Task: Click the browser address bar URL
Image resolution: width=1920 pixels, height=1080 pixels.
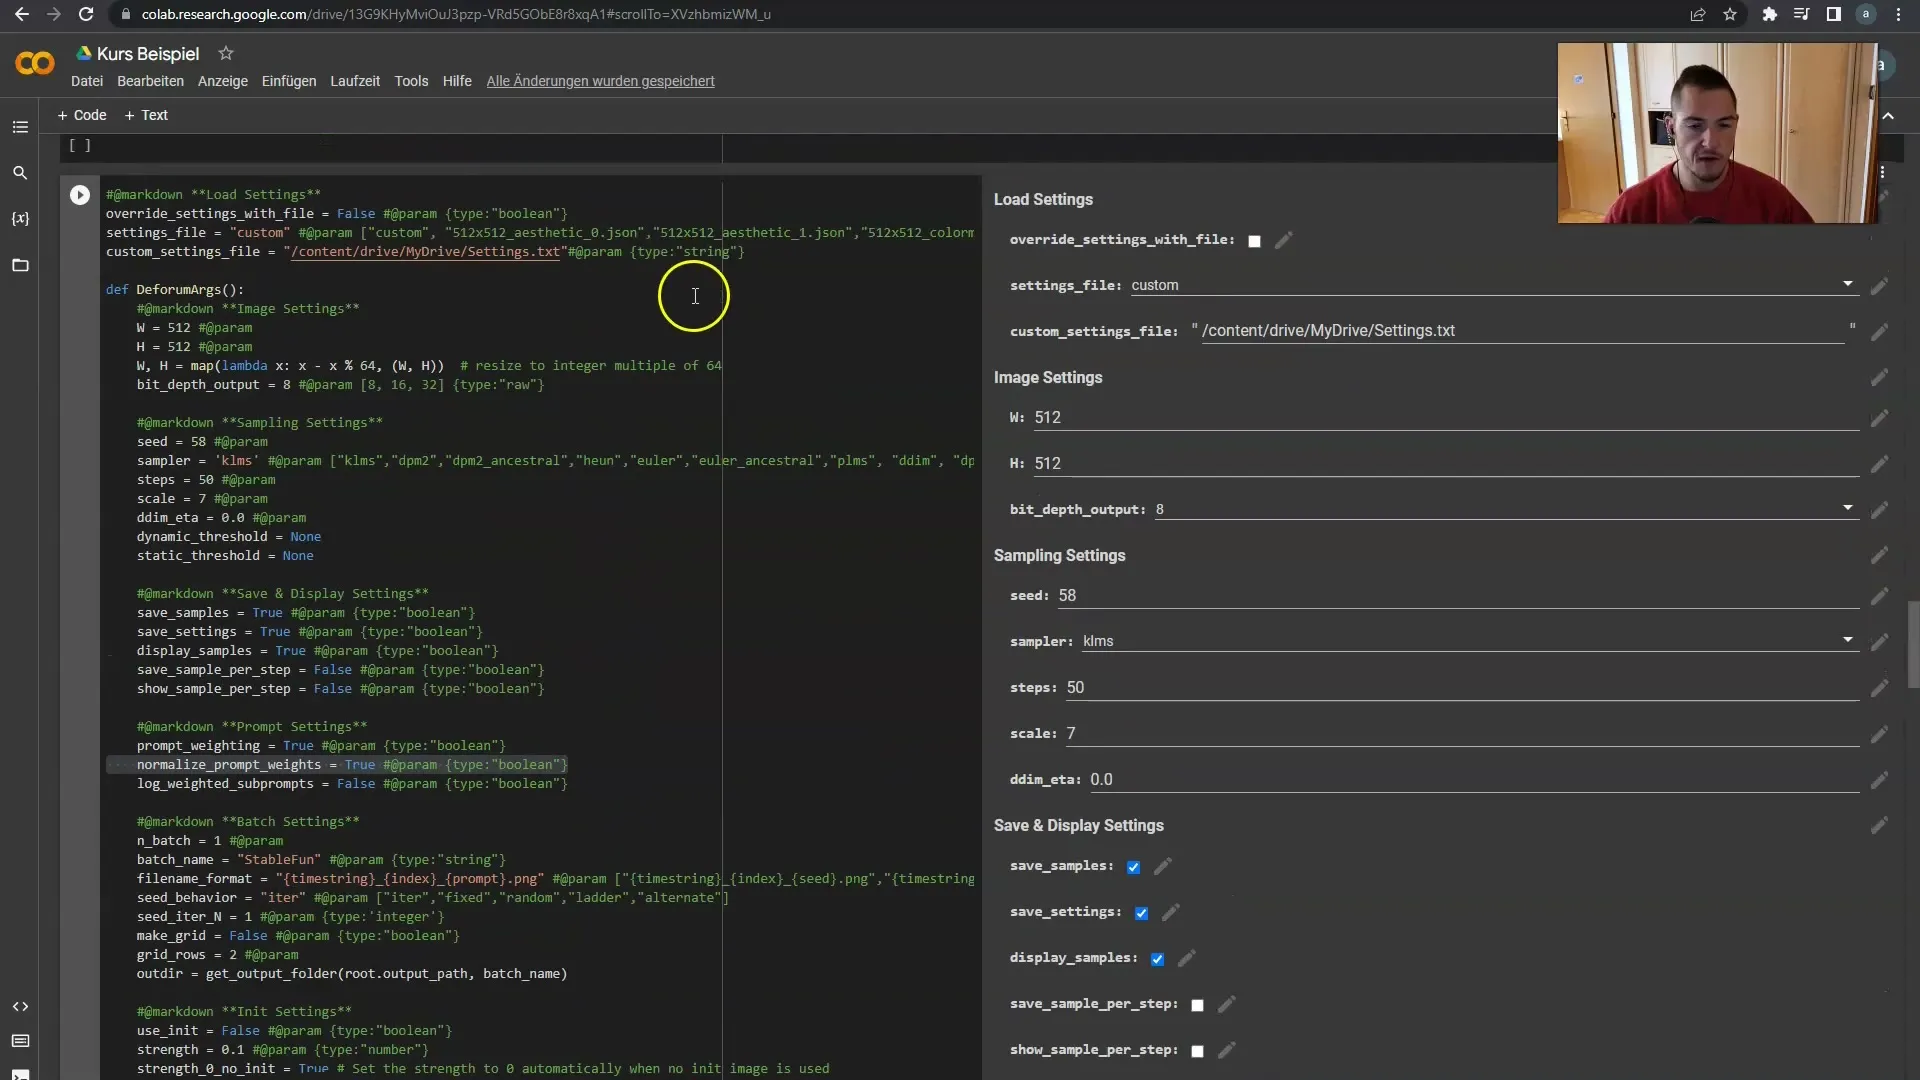Action: point(456,14)
